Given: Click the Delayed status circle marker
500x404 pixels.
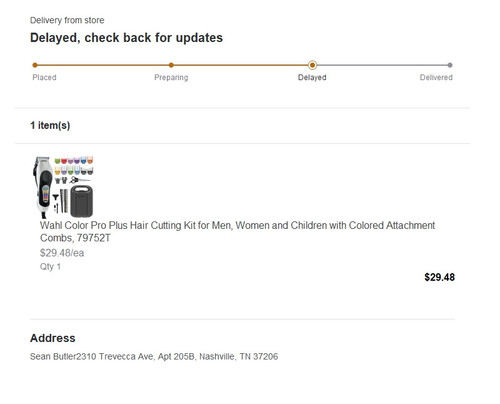Looking at the screenshot, I should [312, 65].
